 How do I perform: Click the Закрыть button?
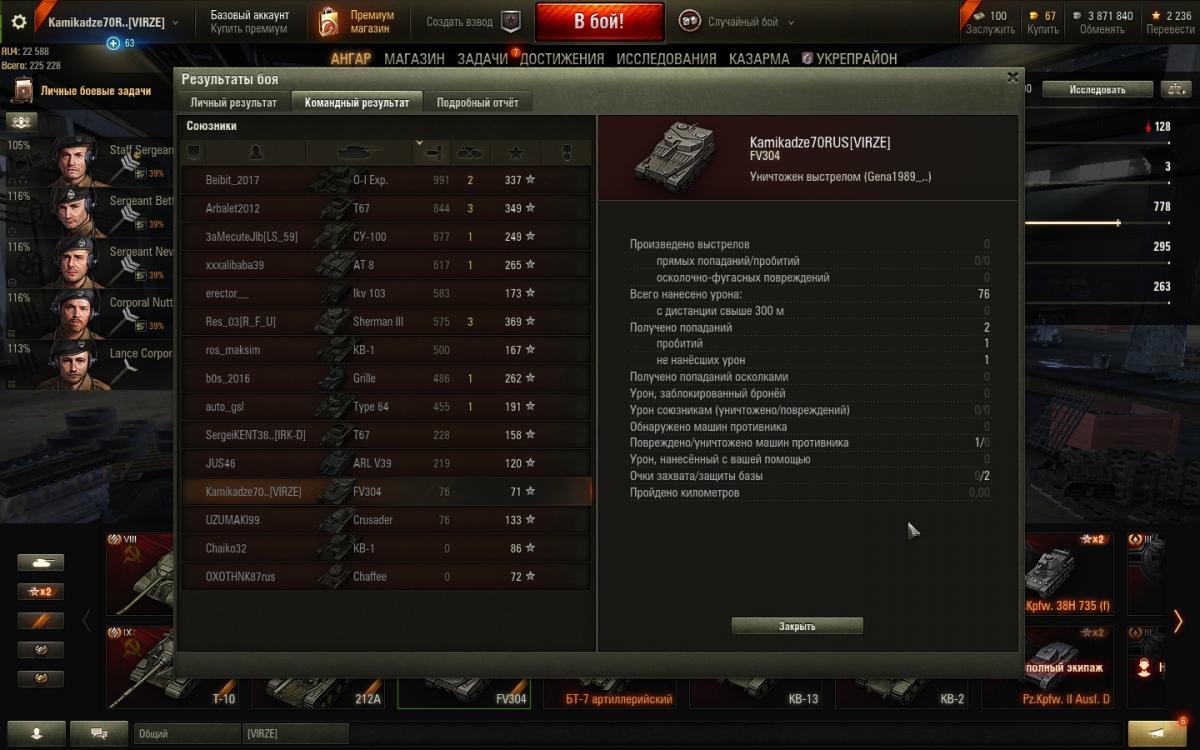click(797, 626)
